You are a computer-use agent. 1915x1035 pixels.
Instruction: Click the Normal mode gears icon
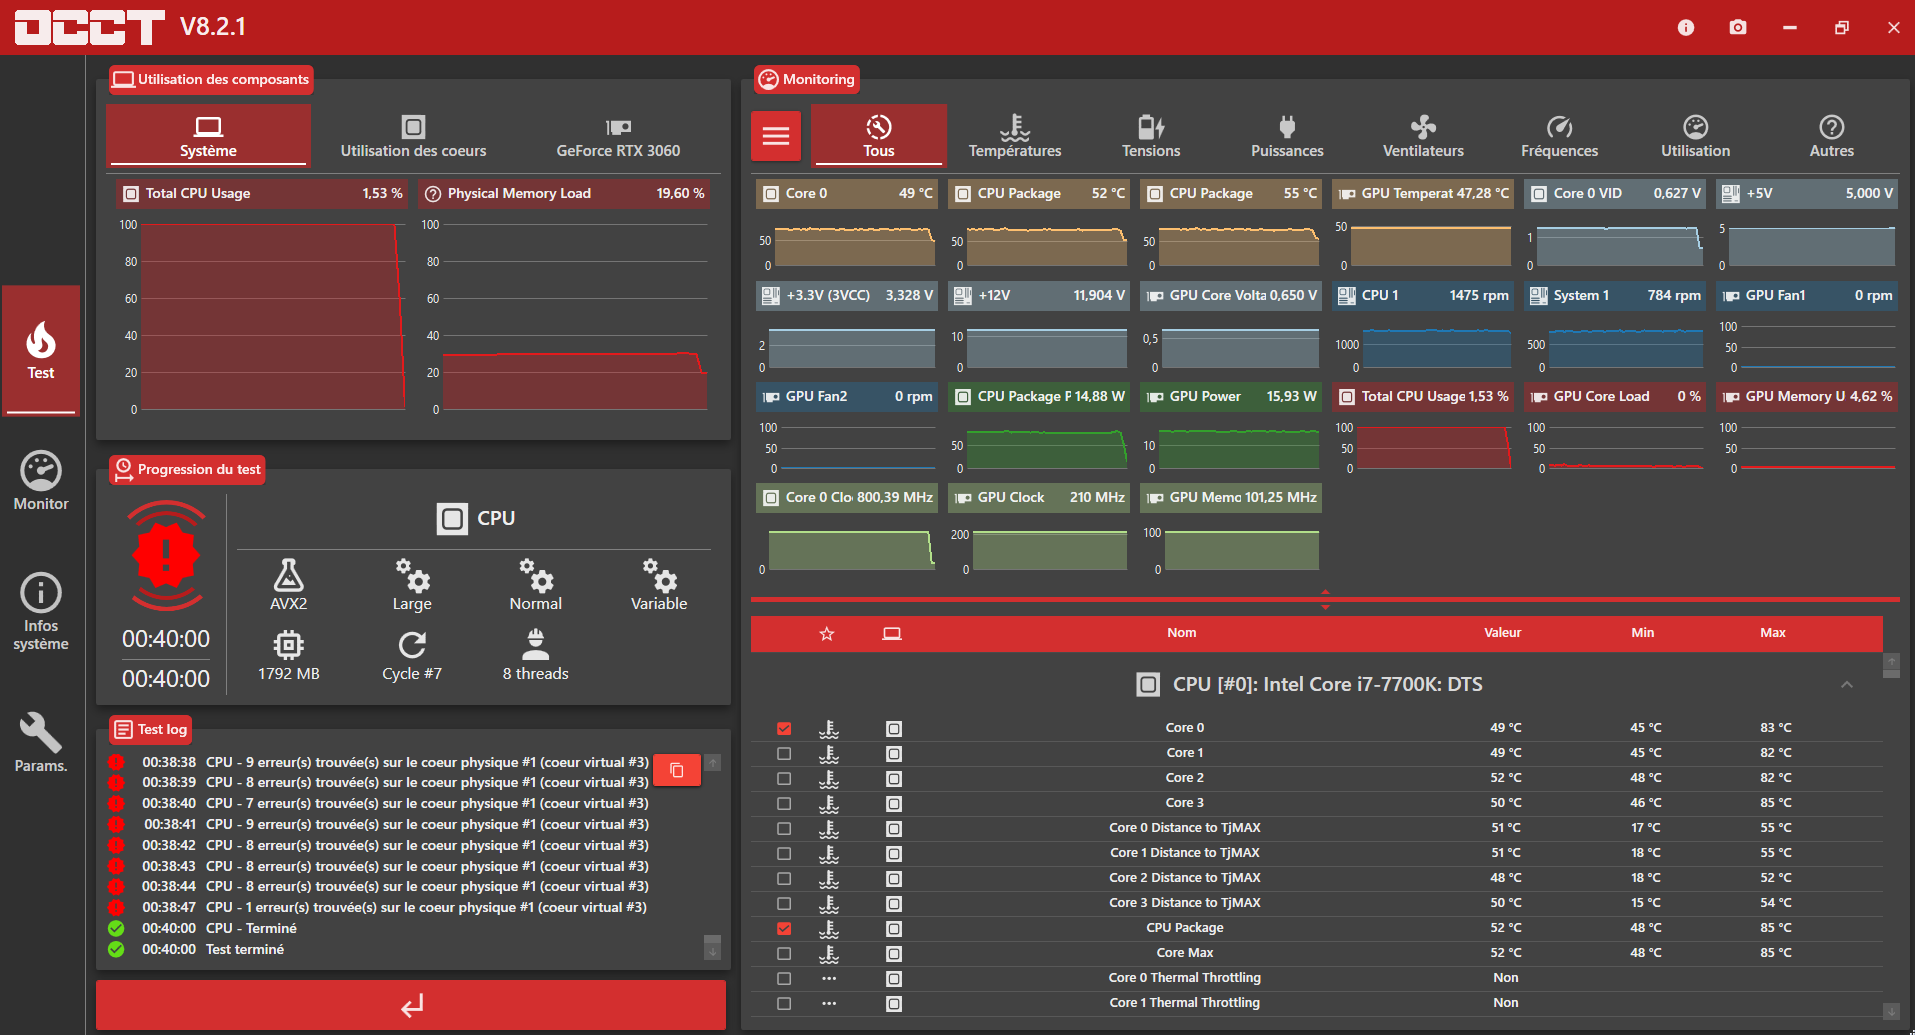536,575
